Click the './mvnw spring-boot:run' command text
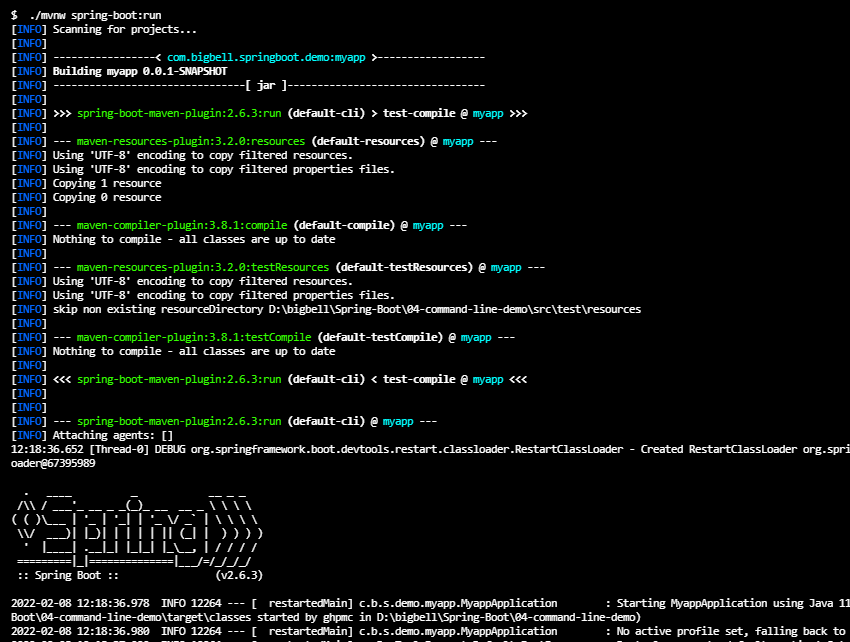Image resolution: width=850 pixels, height=642 pixels. 95,15
